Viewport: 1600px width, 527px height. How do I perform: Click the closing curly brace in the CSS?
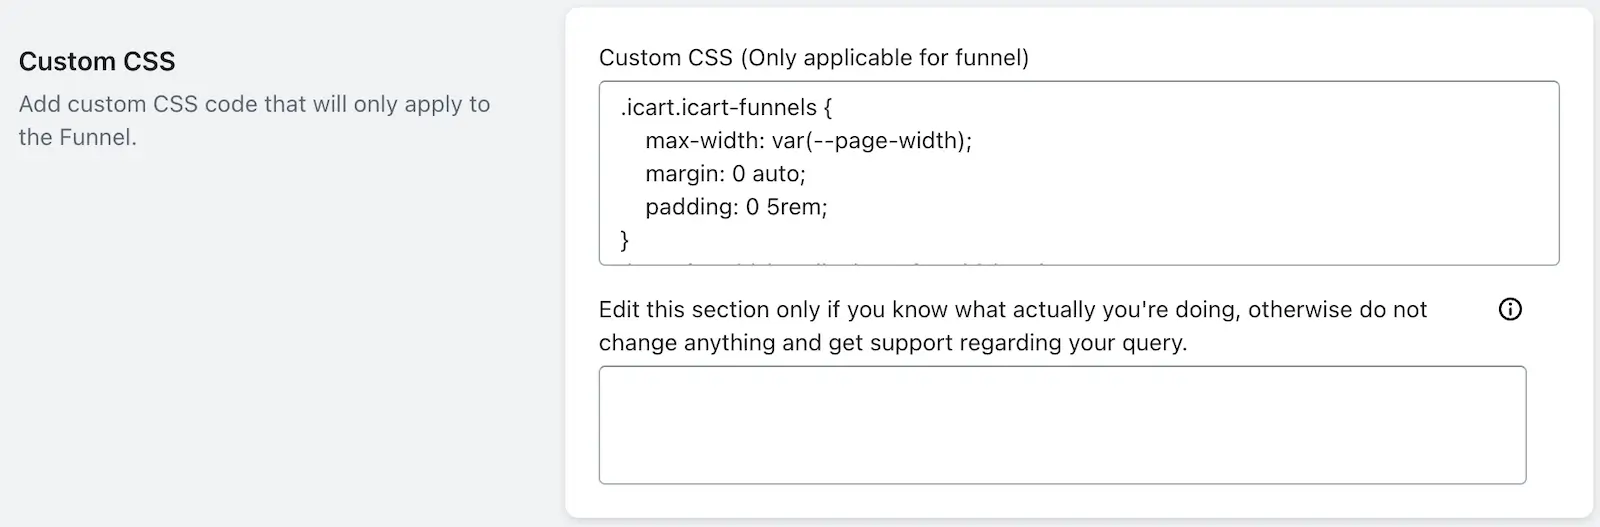[x=625, y=239]
